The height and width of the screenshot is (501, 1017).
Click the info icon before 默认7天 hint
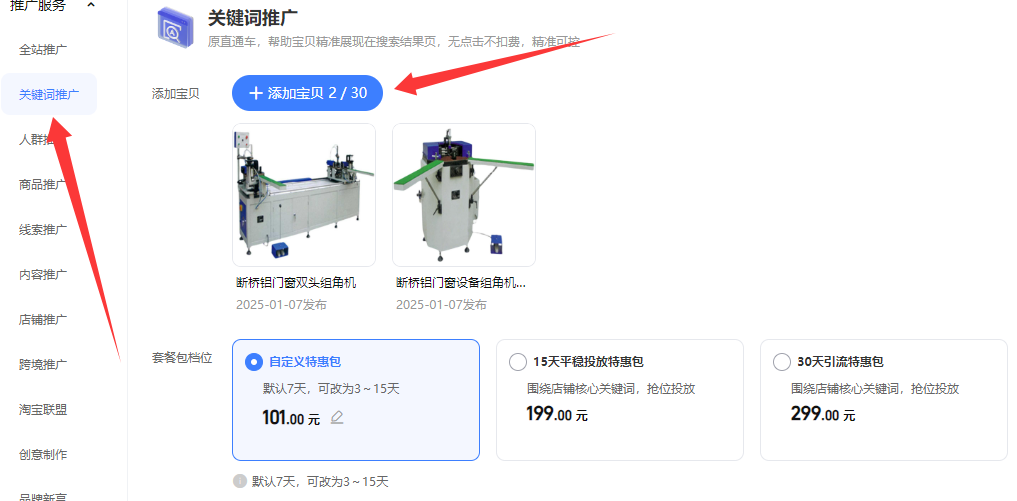240,481
